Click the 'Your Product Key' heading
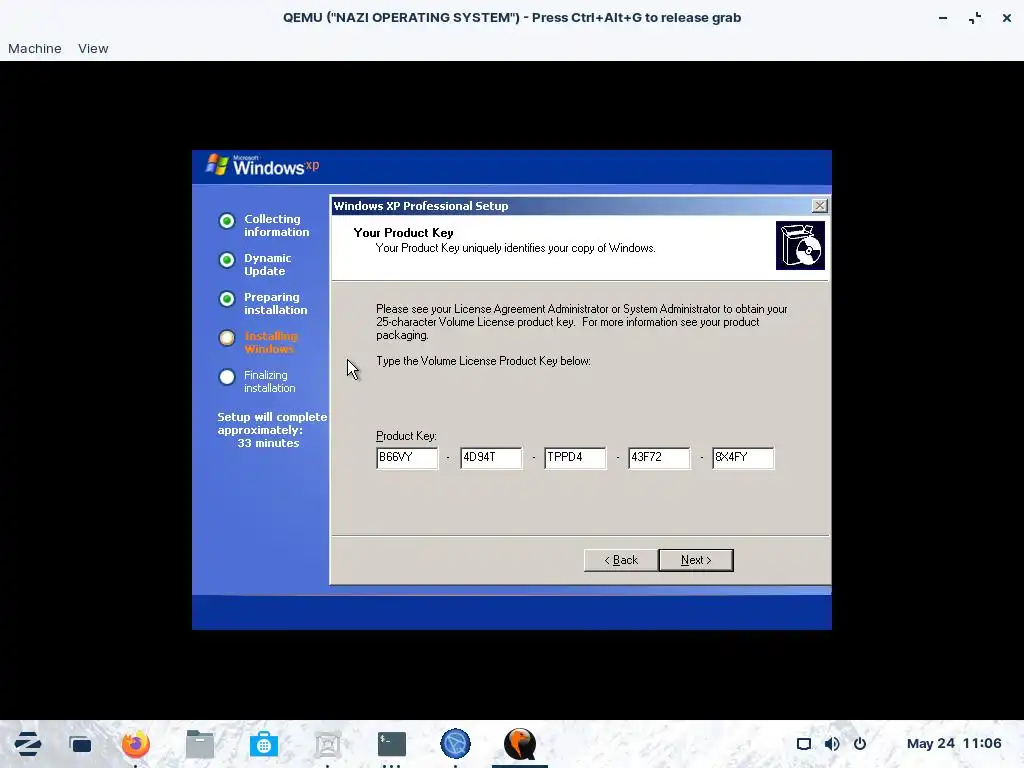This screenshot has height=768, width=1024. [404, 233]
